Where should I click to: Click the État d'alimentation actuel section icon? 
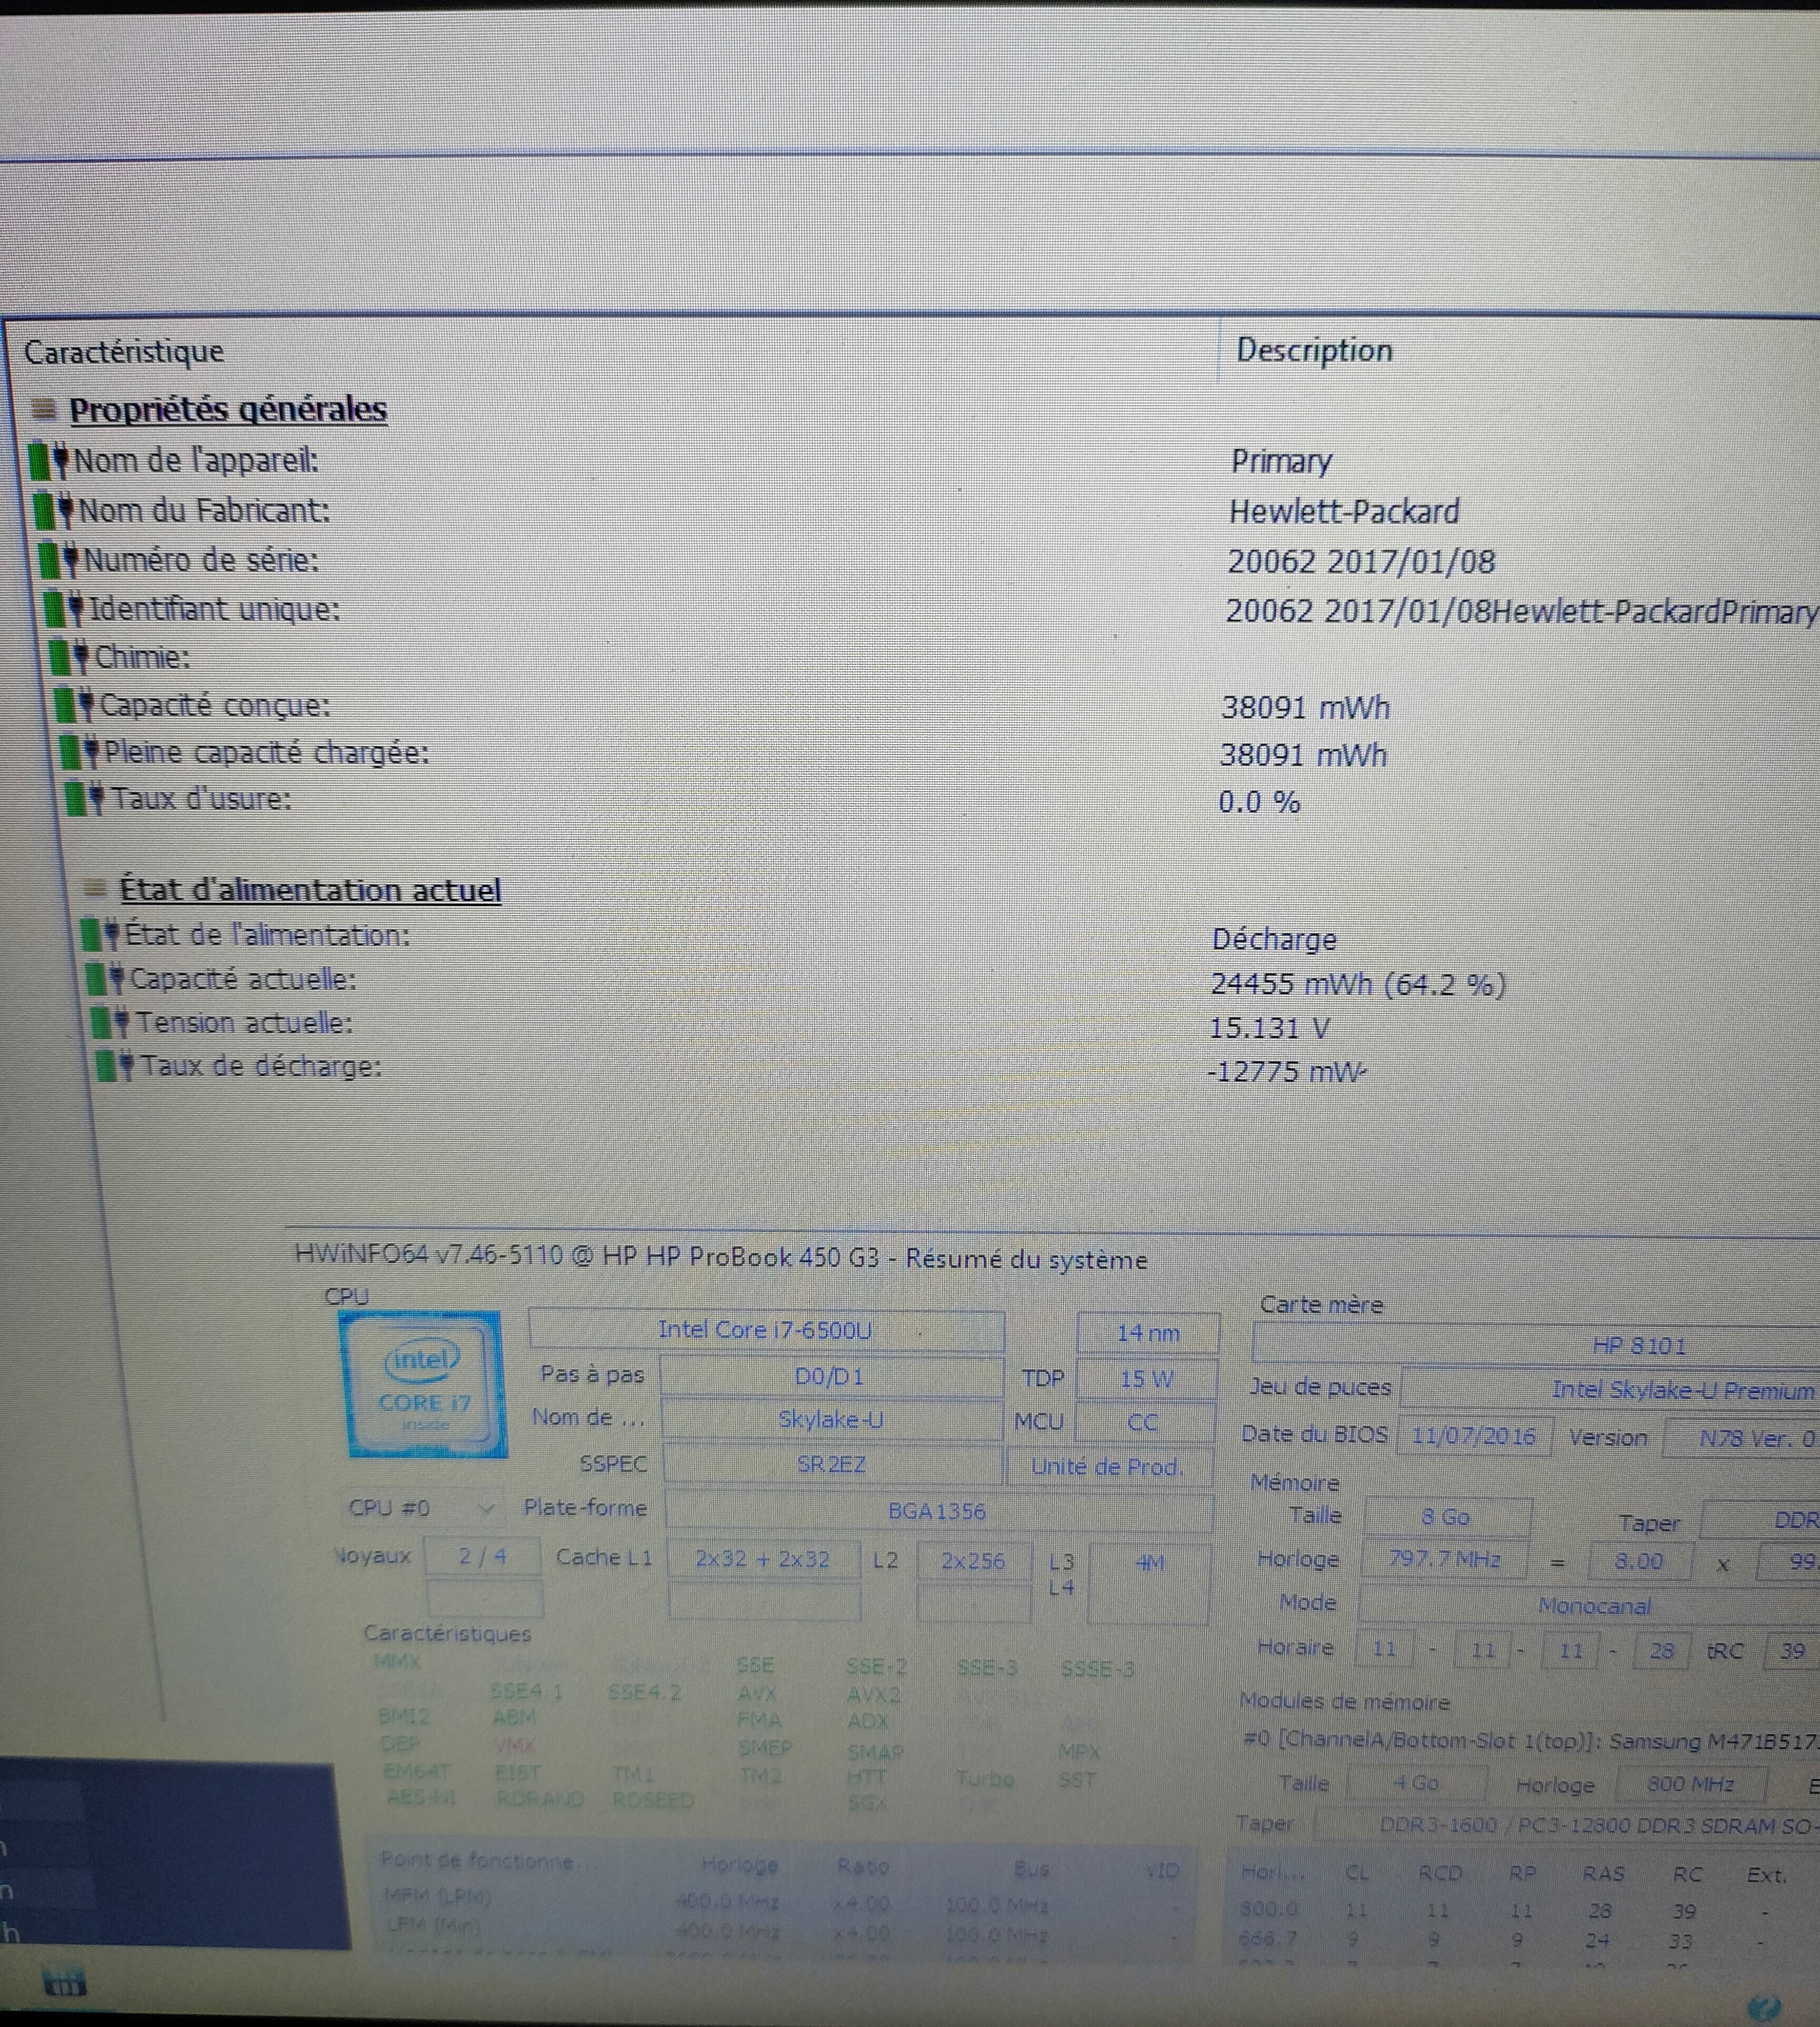[x=95, y=888]
